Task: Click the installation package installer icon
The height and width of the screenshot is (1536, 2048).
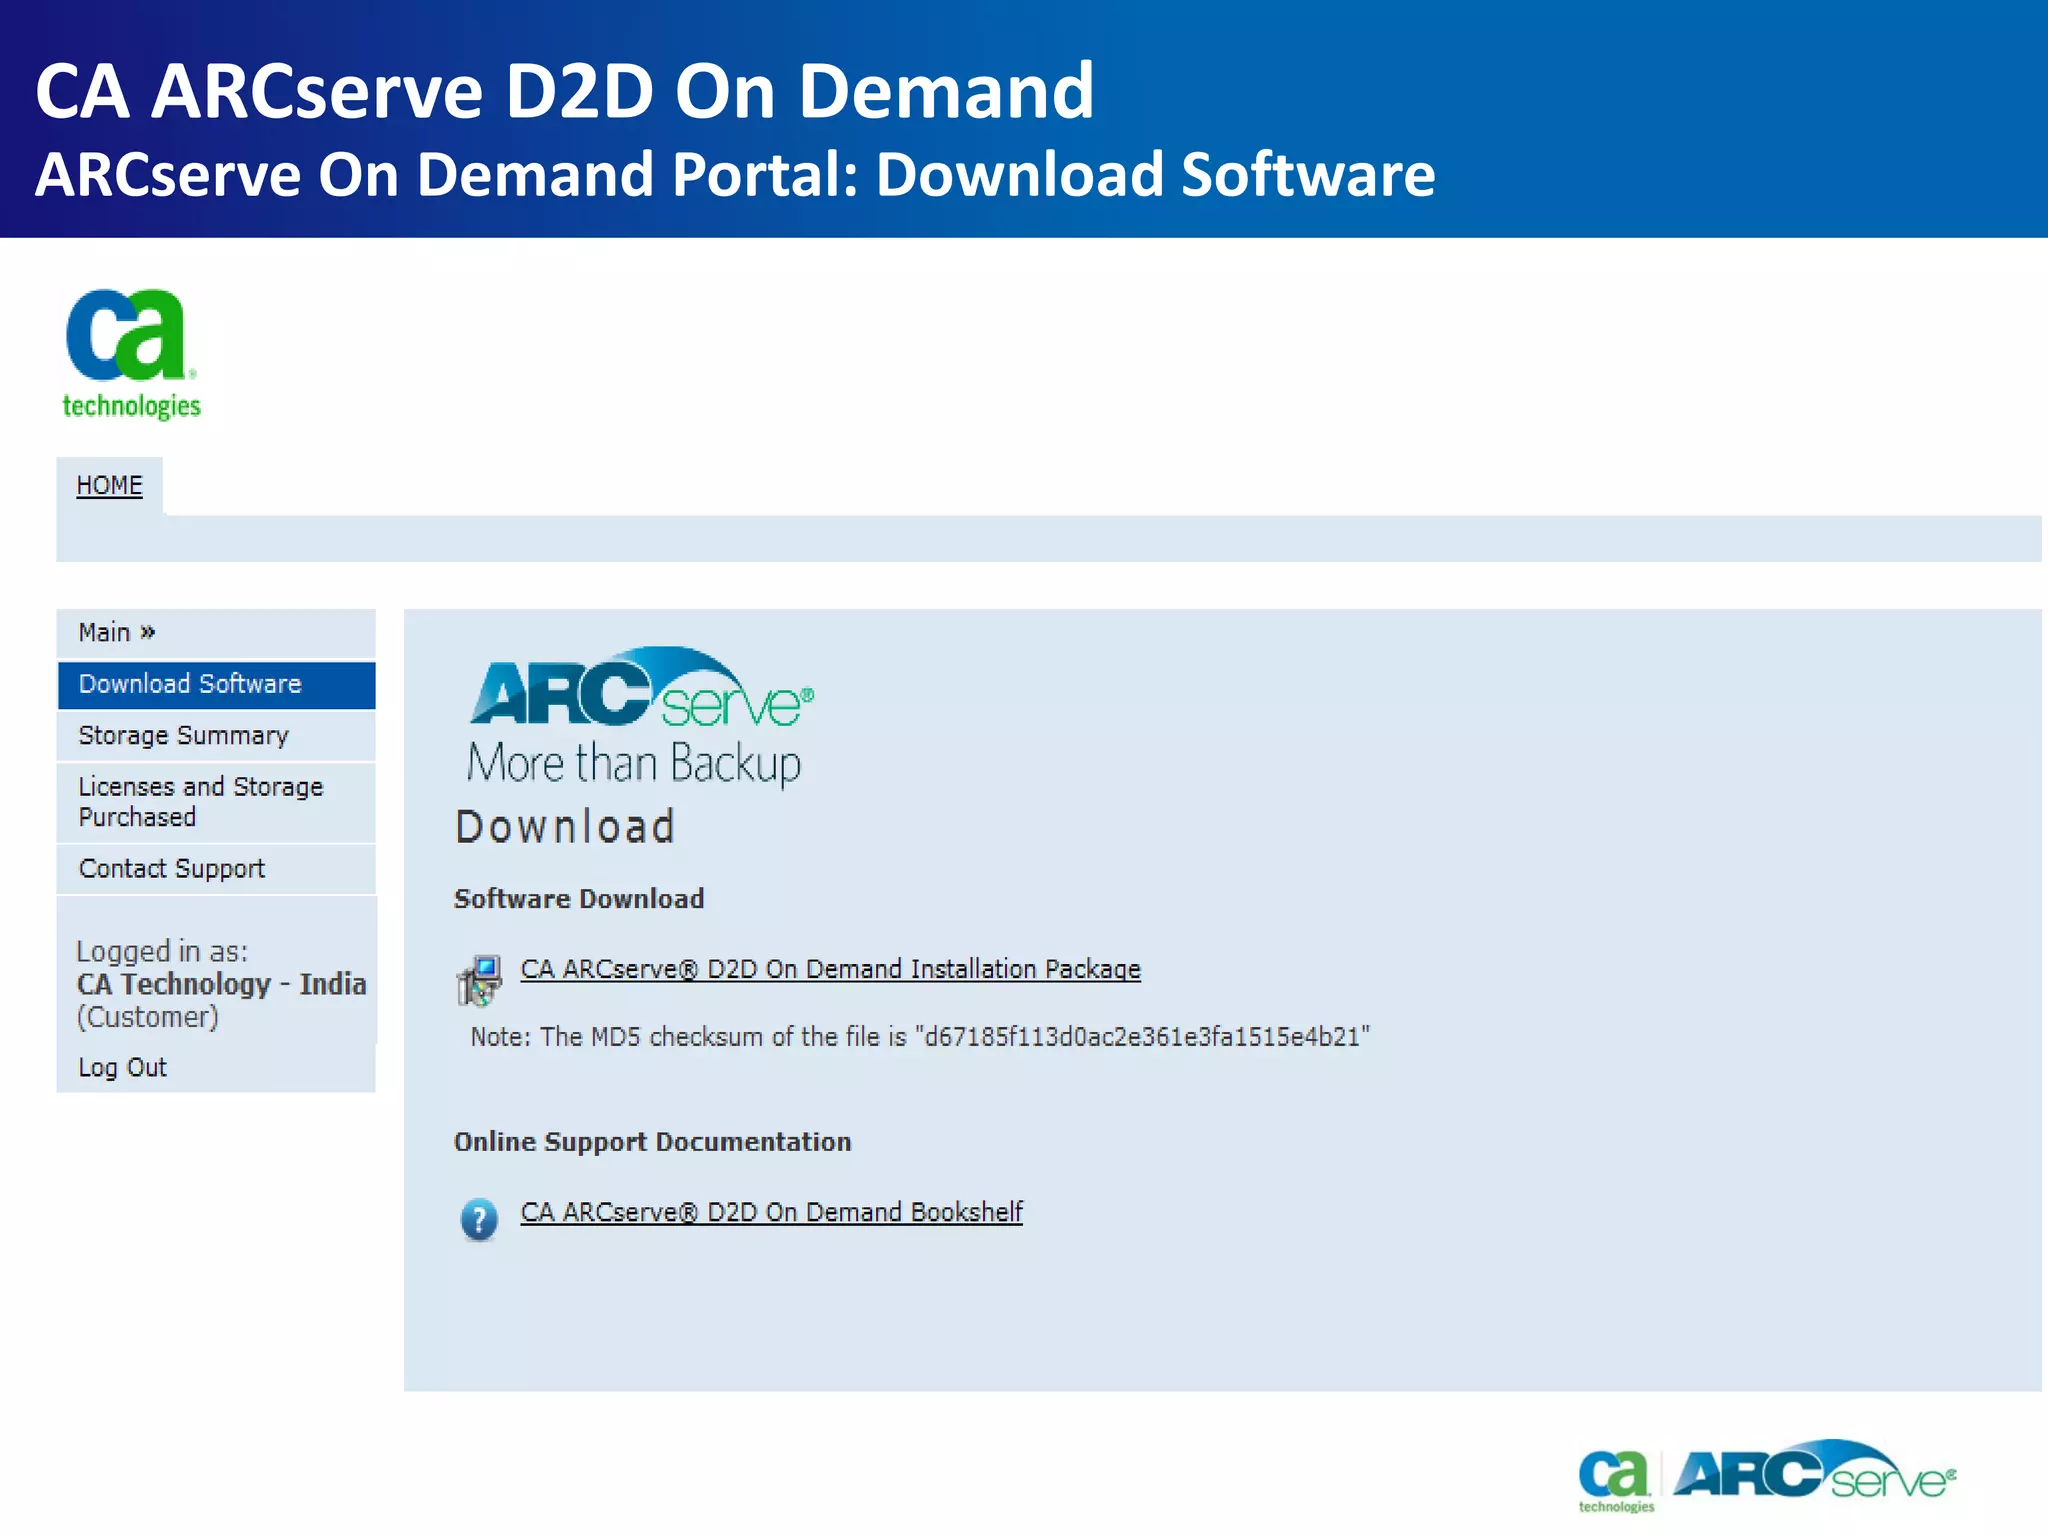Action: pyautogui.click(x=479, y=980)
